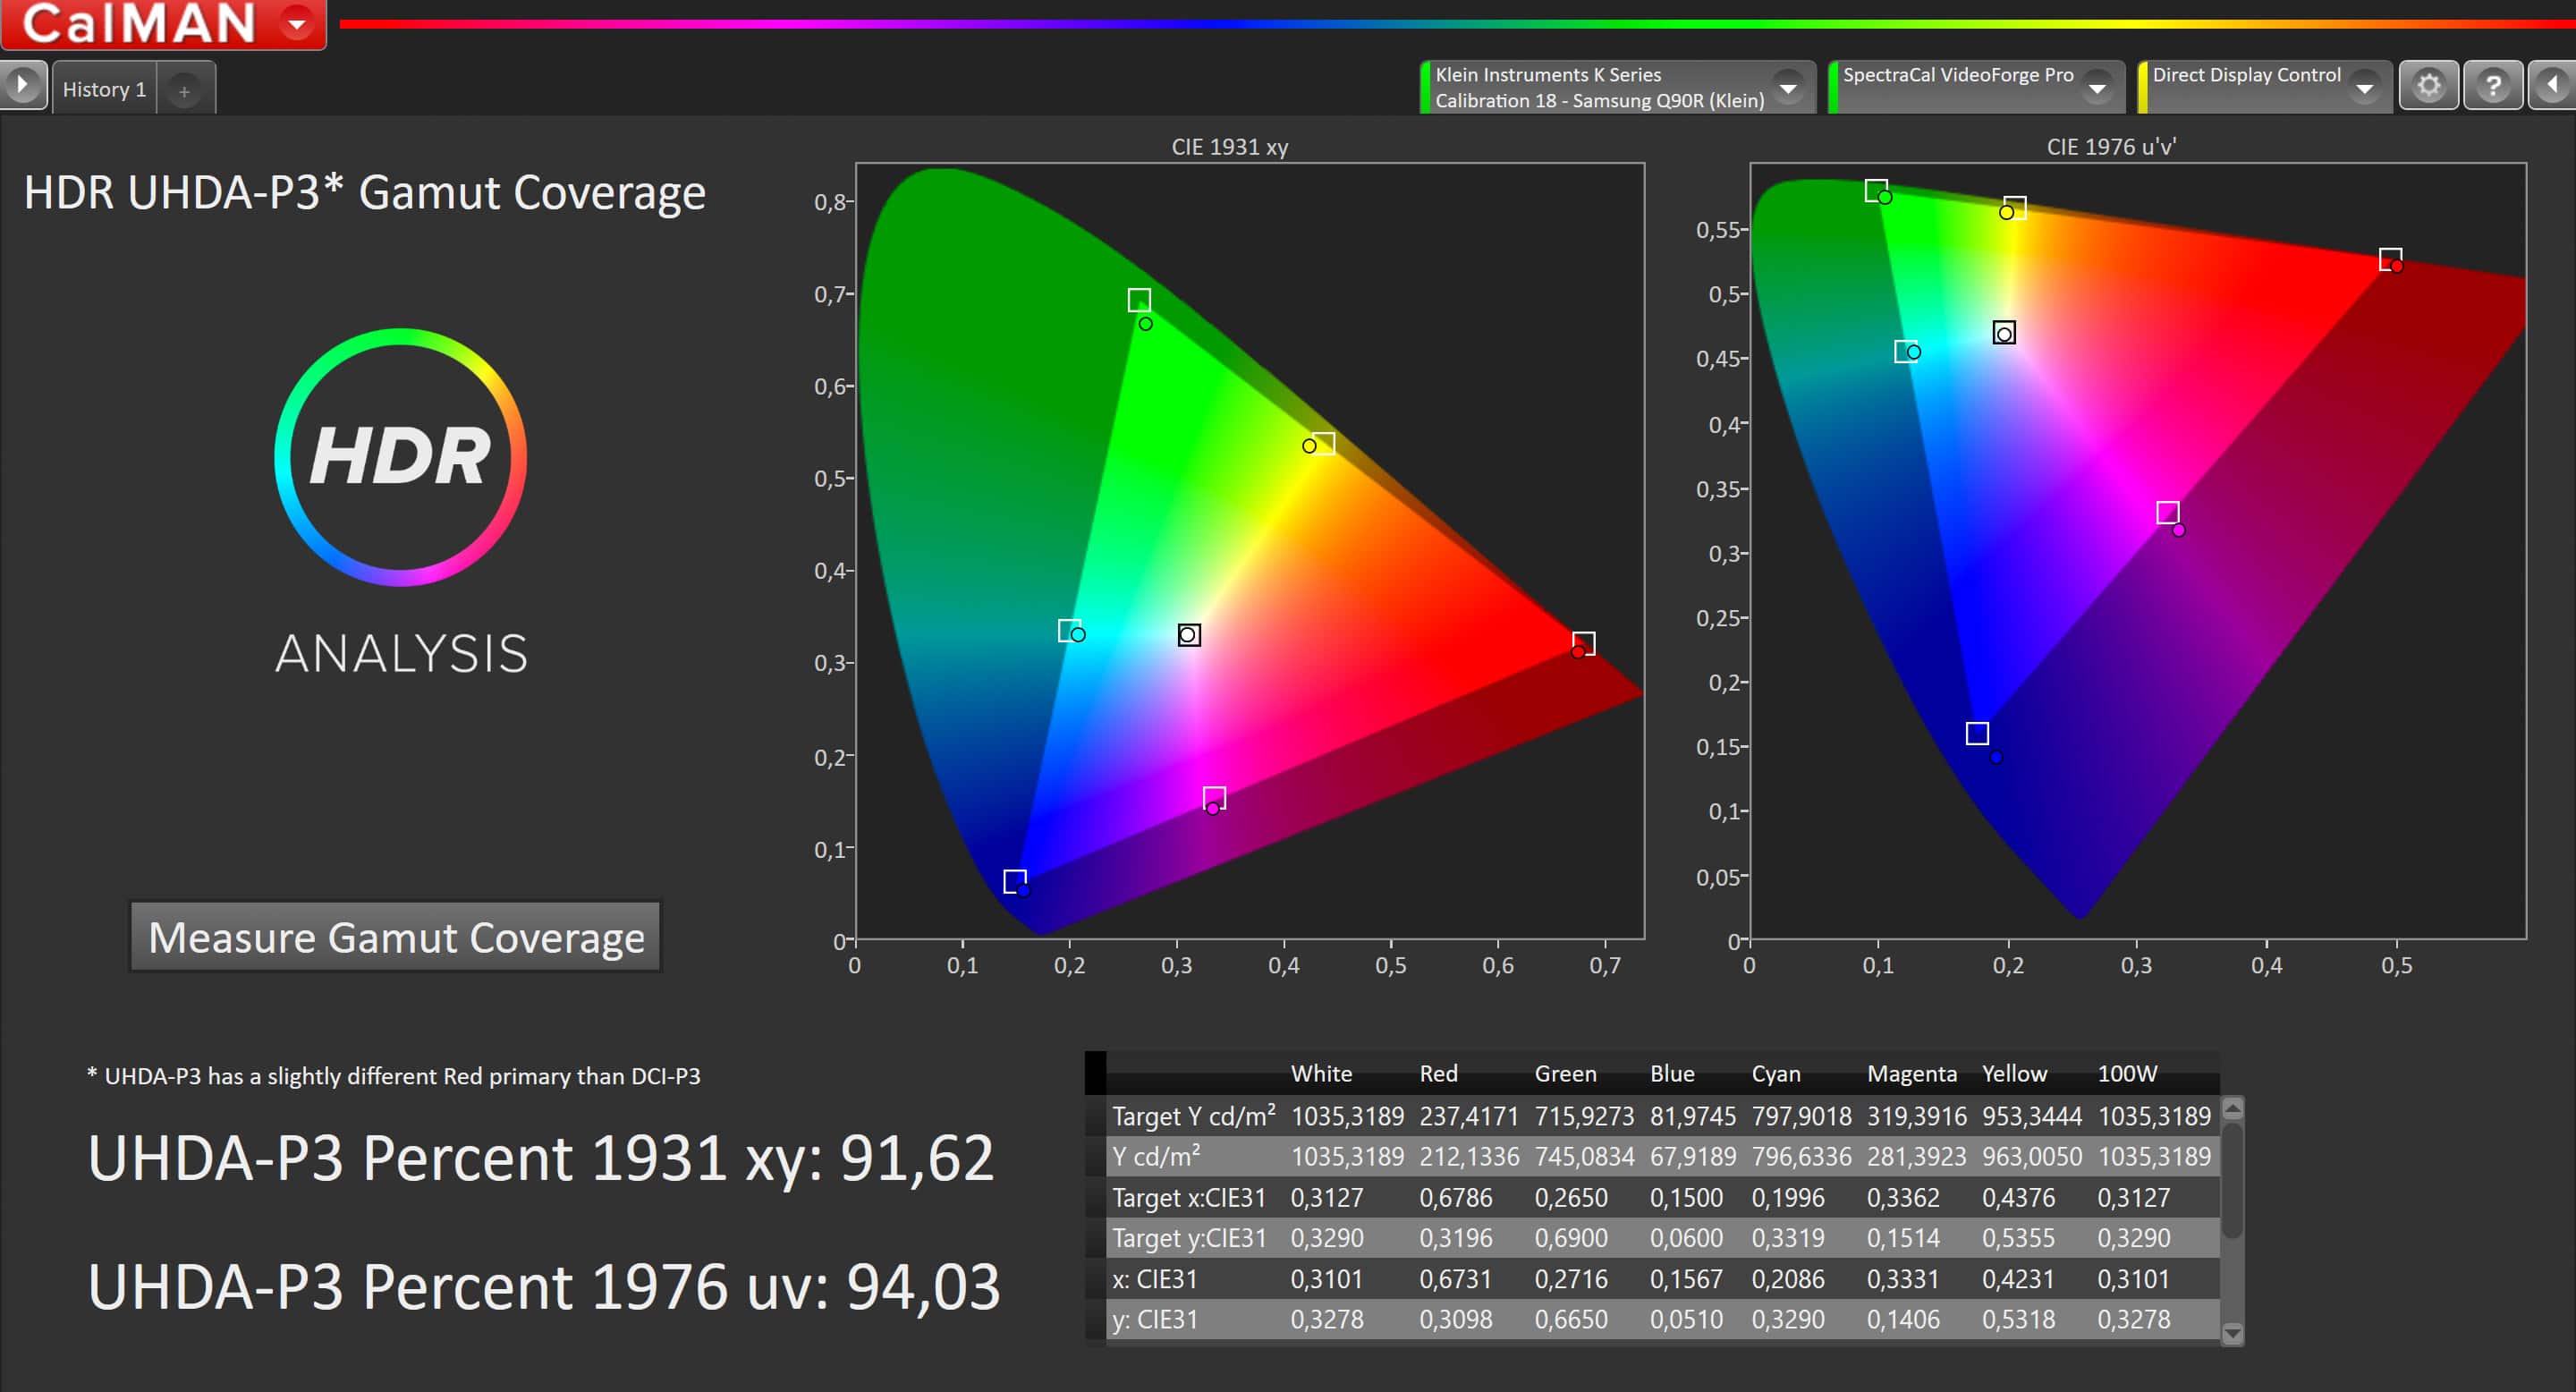2576x1392 pixels.
Task: Click the red target square in CIE 1976 chart
Action: 2390,260
